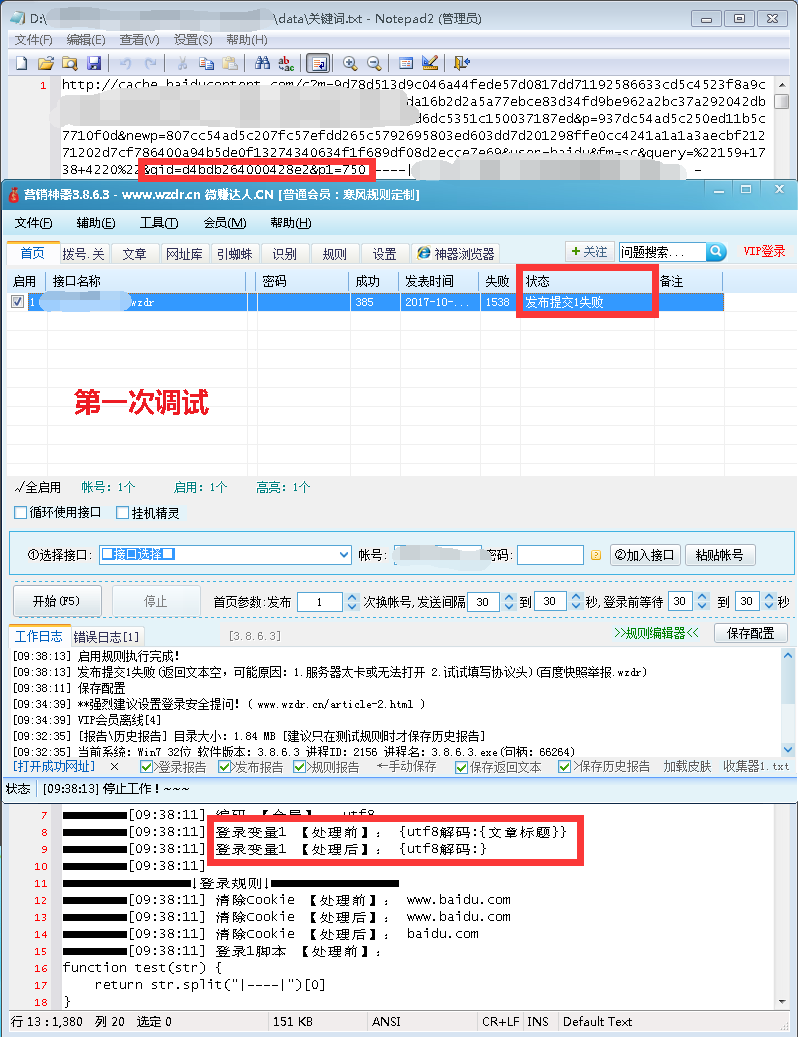The image size is (798, 1037).
Task: Click the 关注 button
Action: point(589,251)
